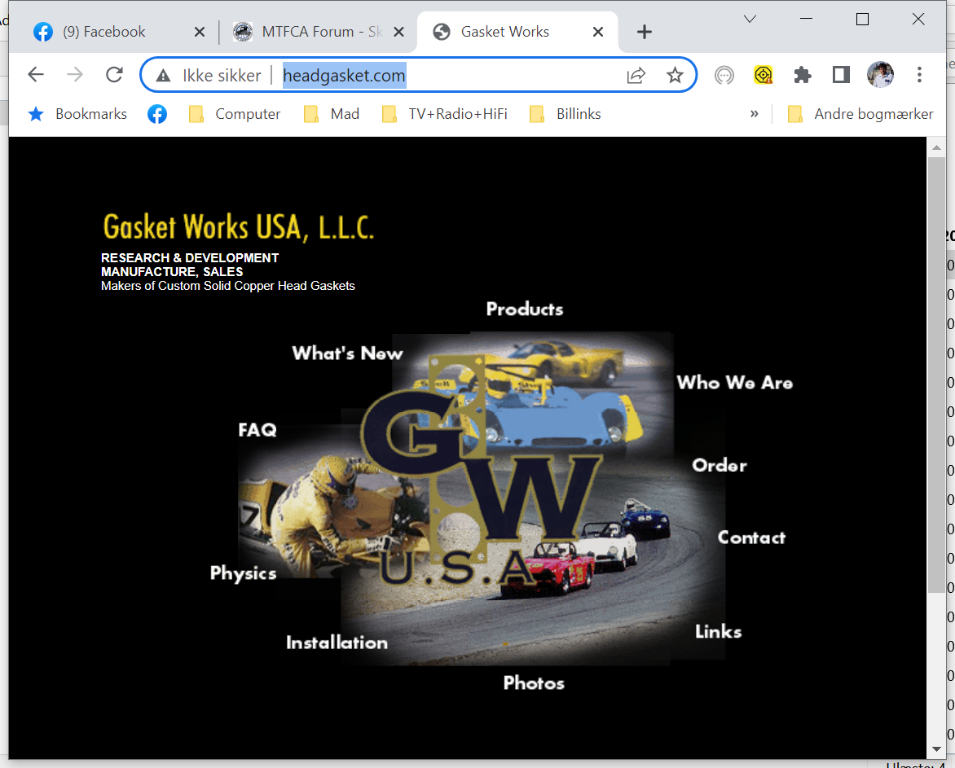Open the Chrome three-dot menu

point(919,75)
